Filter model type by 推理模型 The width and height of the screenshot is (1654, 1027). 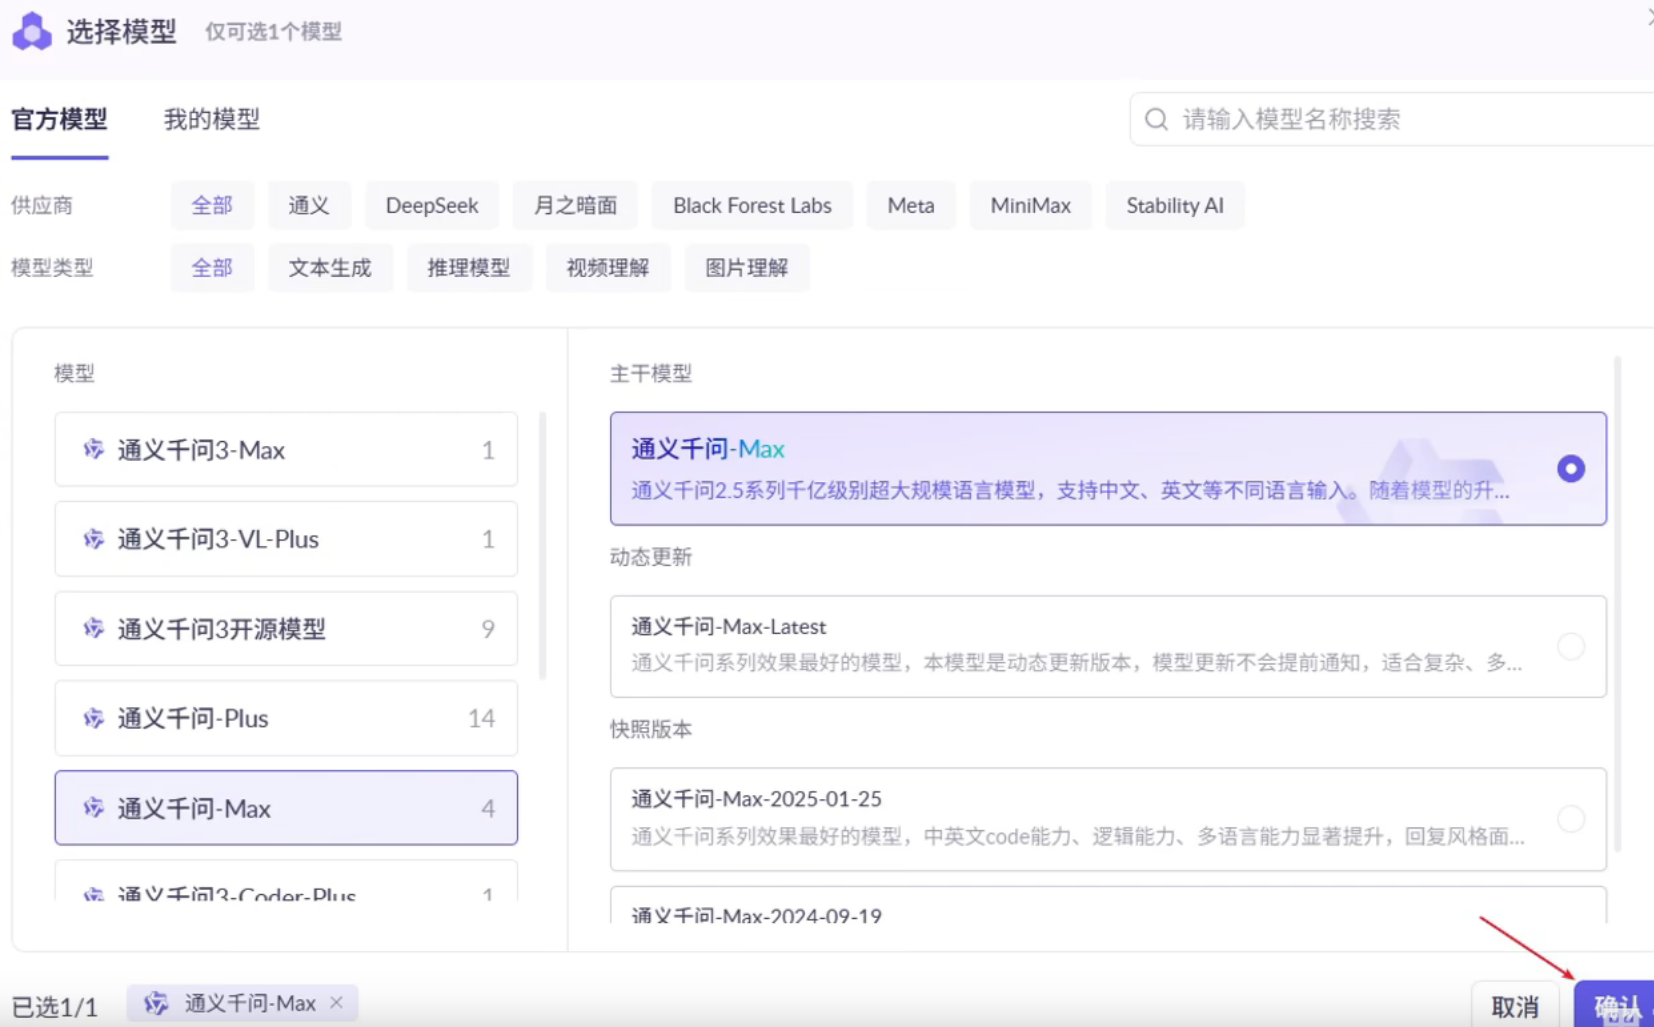click(469, 268)
